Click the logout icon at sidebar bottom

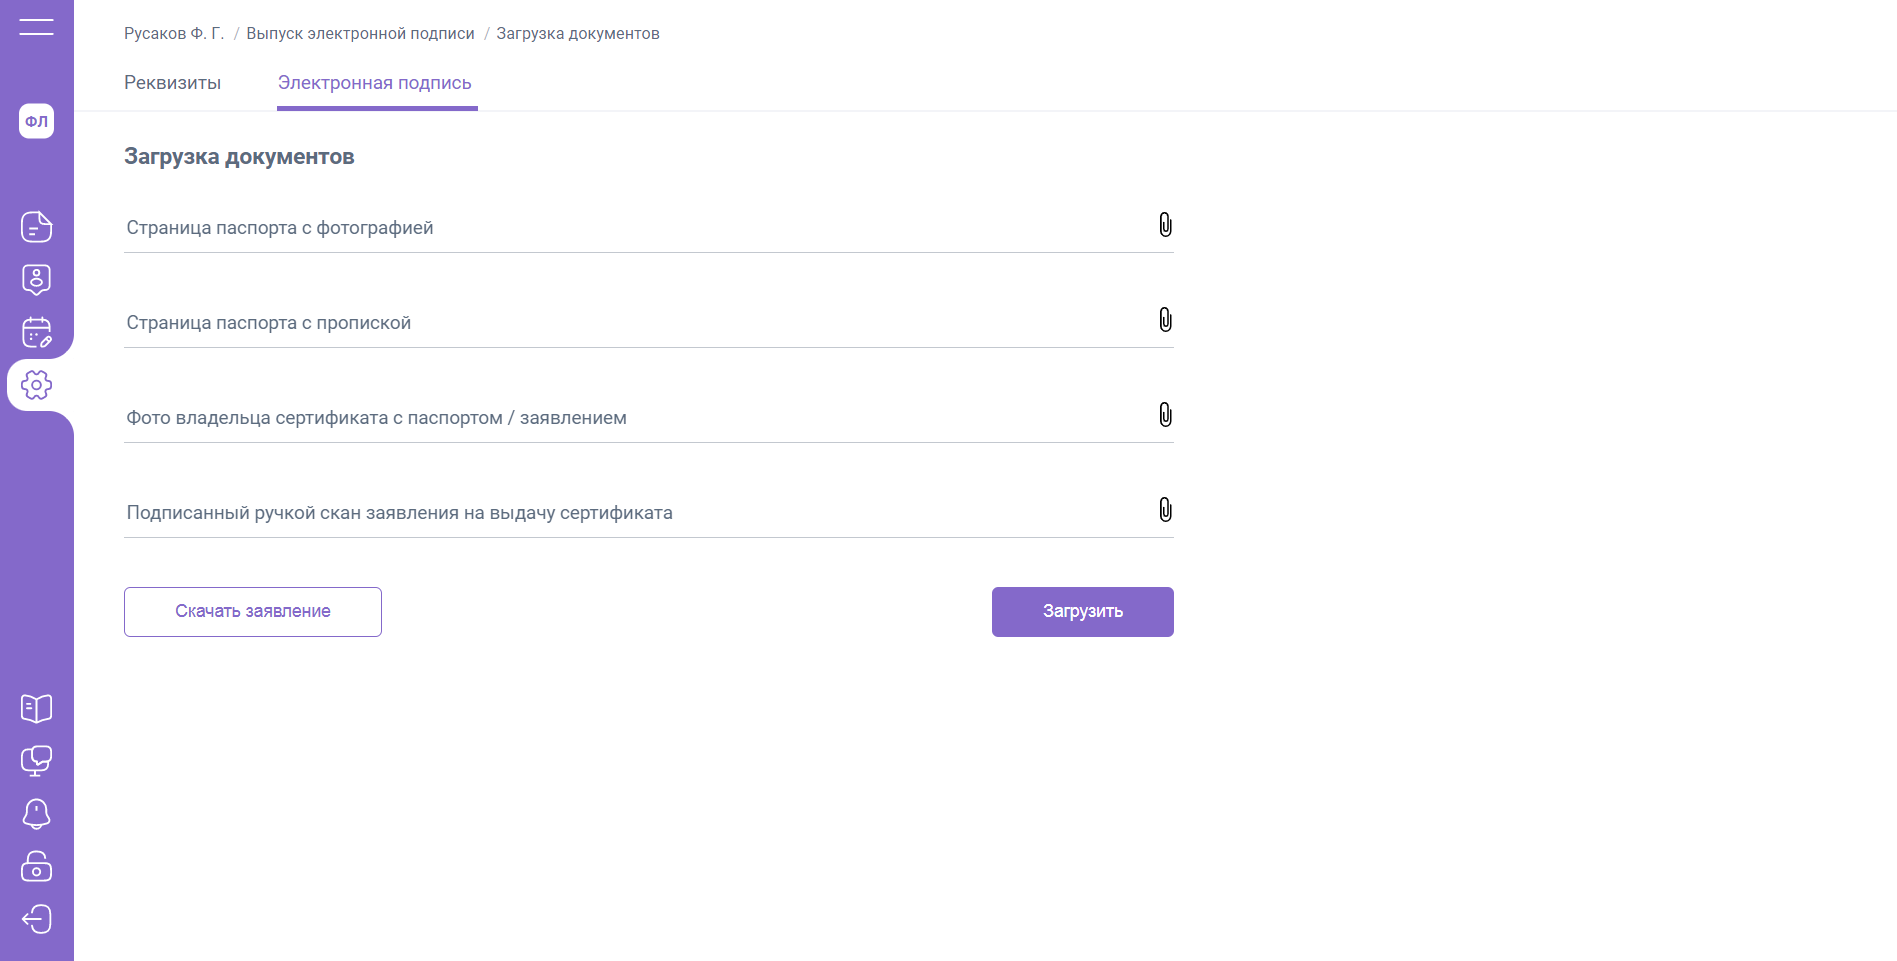tap(36, 919)
